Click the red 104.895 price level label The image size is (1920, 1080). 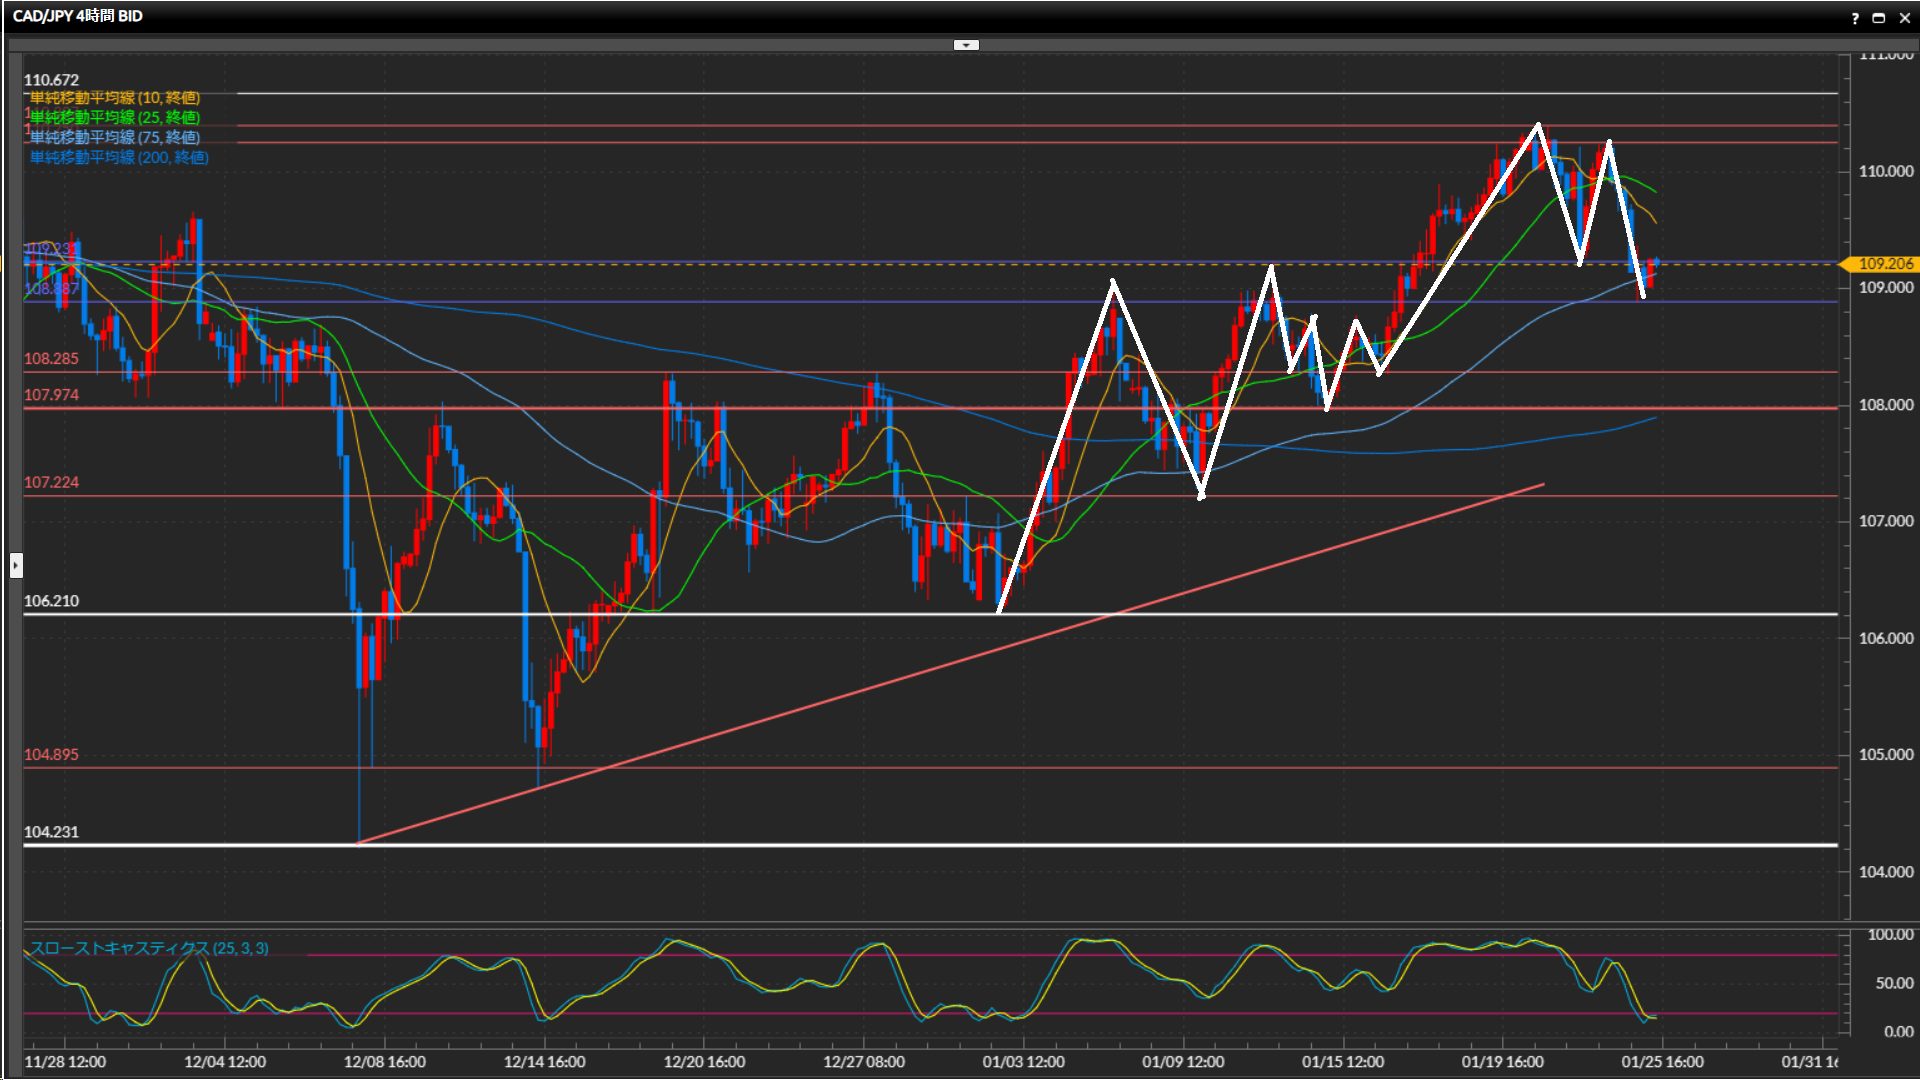[x=51, y=755]
